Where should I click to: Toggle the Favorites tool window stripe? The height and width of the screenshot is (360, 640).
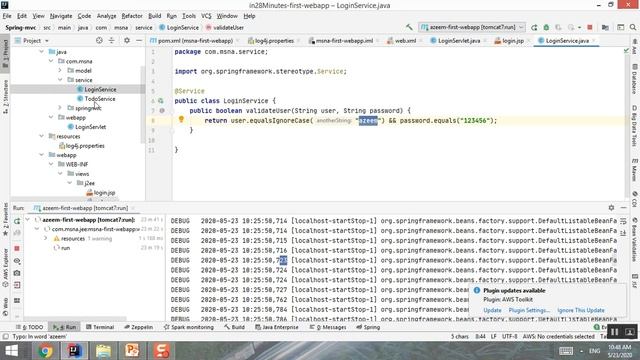tap(5, 219)
